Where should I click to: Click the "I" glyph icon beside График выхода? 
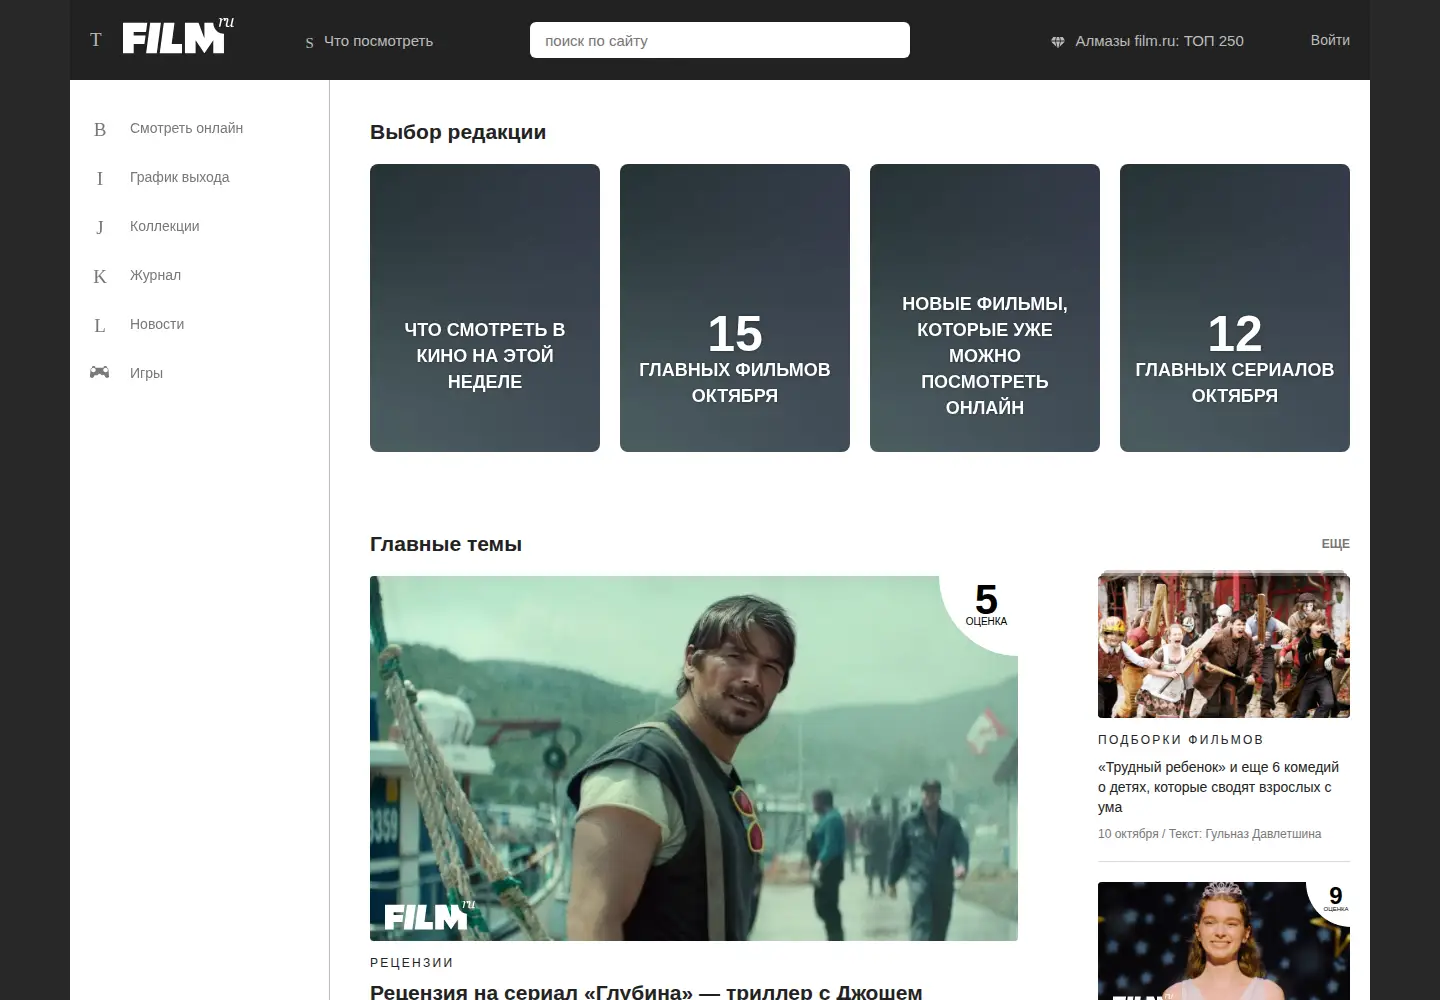[x=100, y=178]
